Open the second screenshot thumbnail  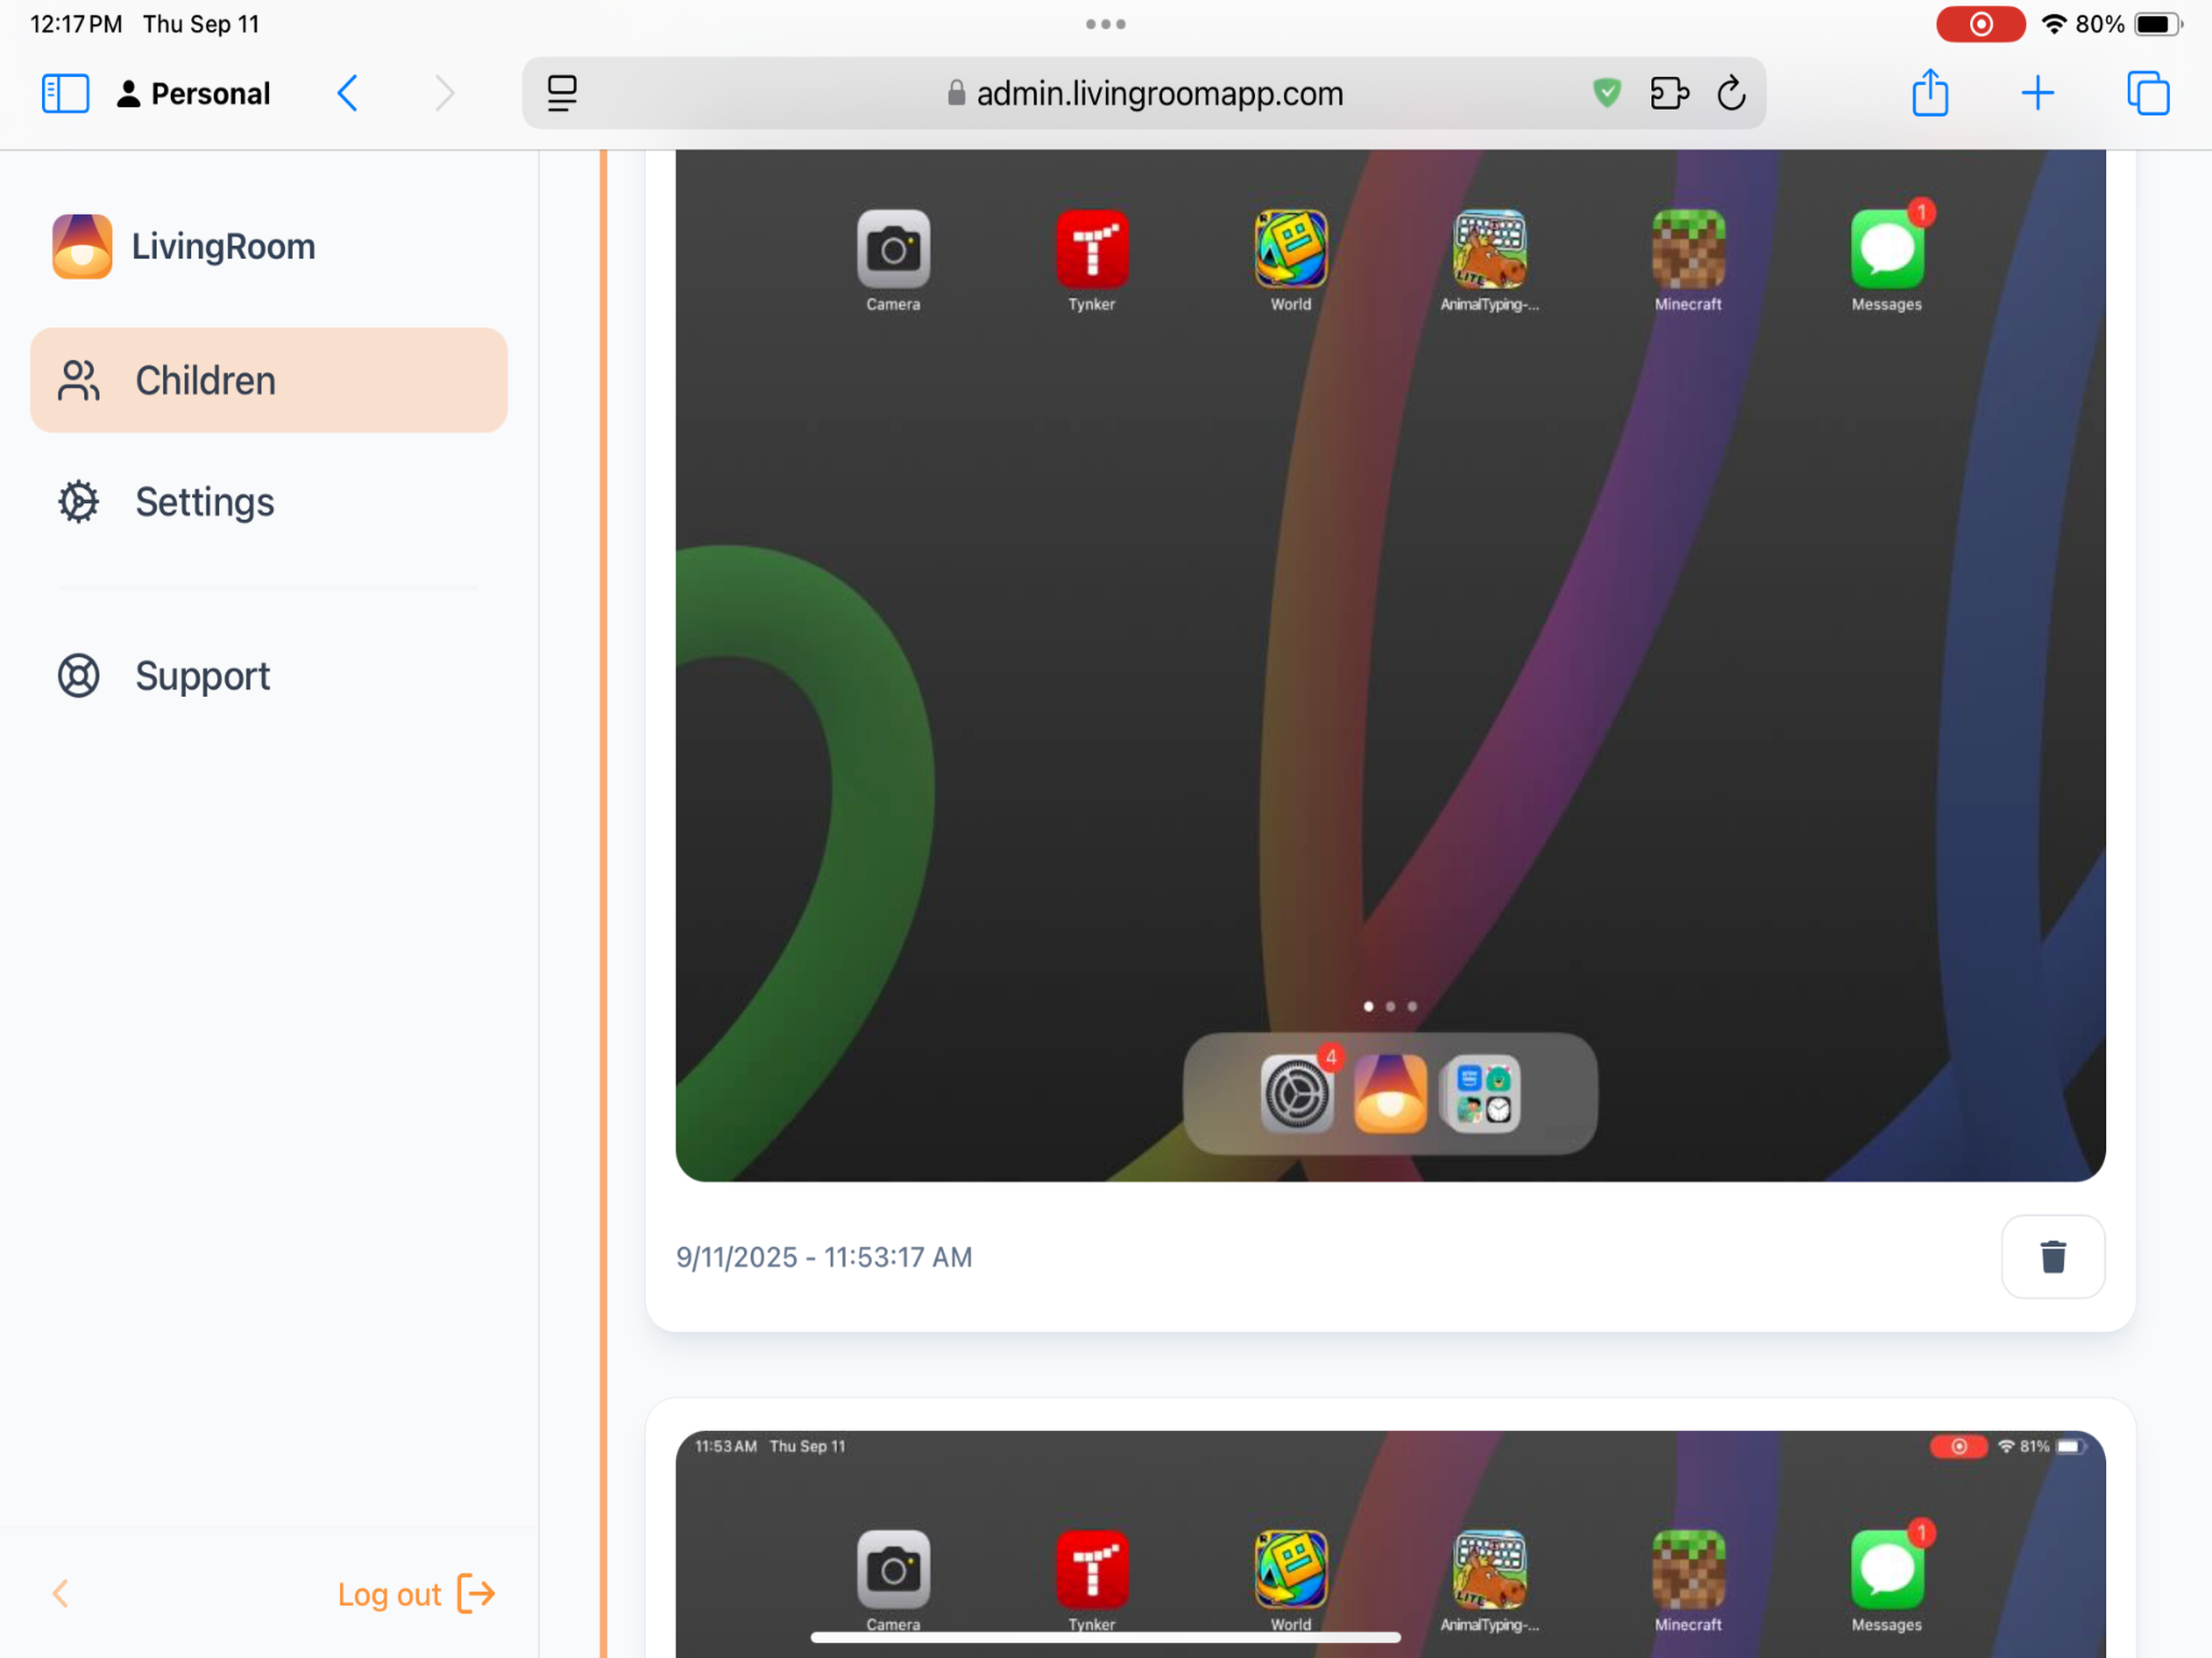(x=1390, y=1544)
